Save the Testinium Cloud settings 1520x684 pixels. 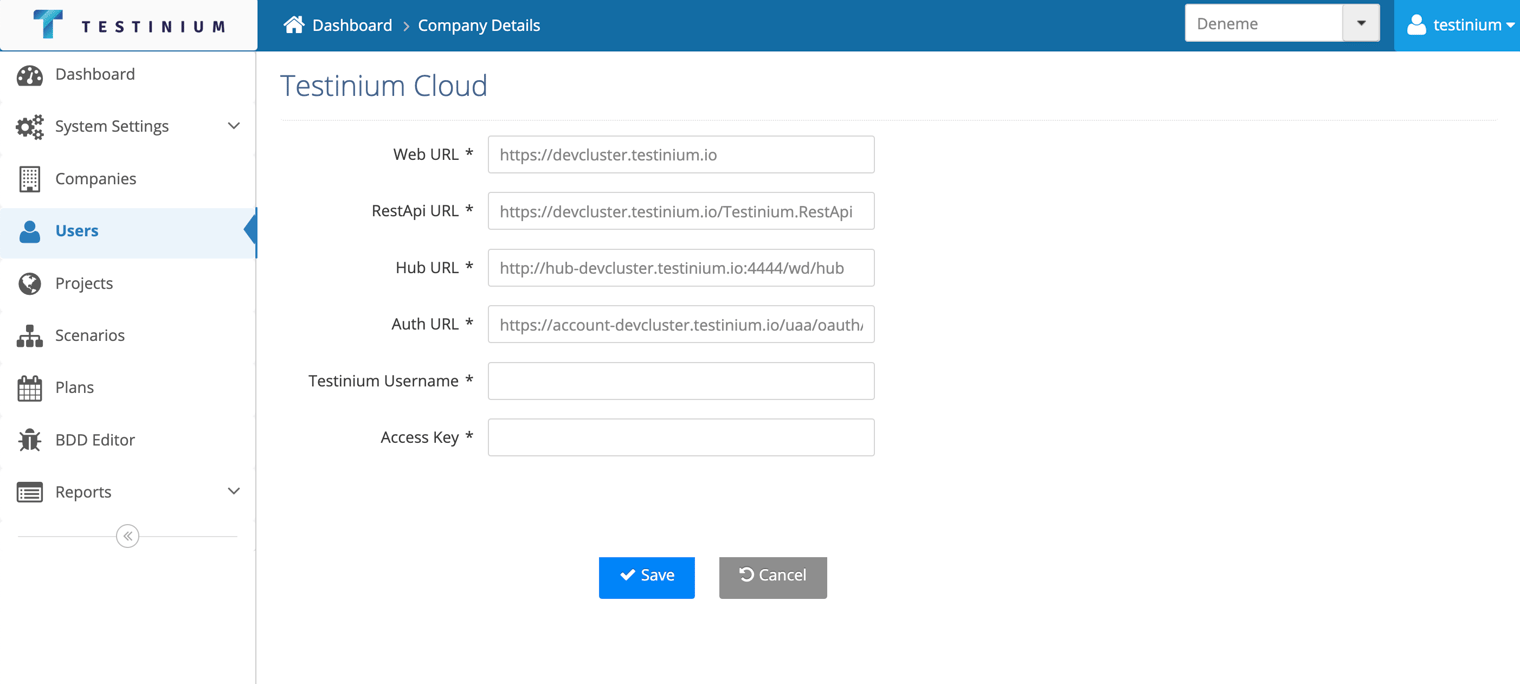647,577
